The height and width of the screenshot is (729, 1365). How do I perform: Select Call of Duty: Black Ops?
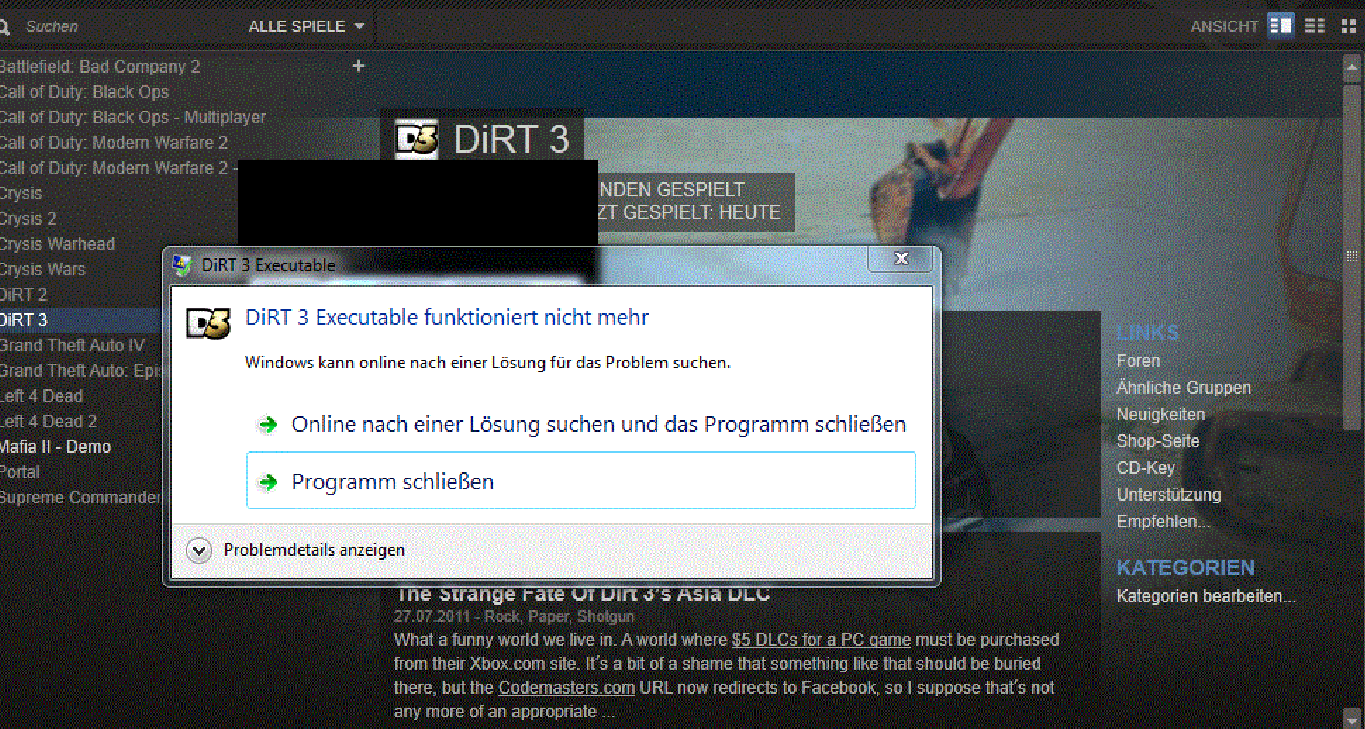tap(84, 92)
